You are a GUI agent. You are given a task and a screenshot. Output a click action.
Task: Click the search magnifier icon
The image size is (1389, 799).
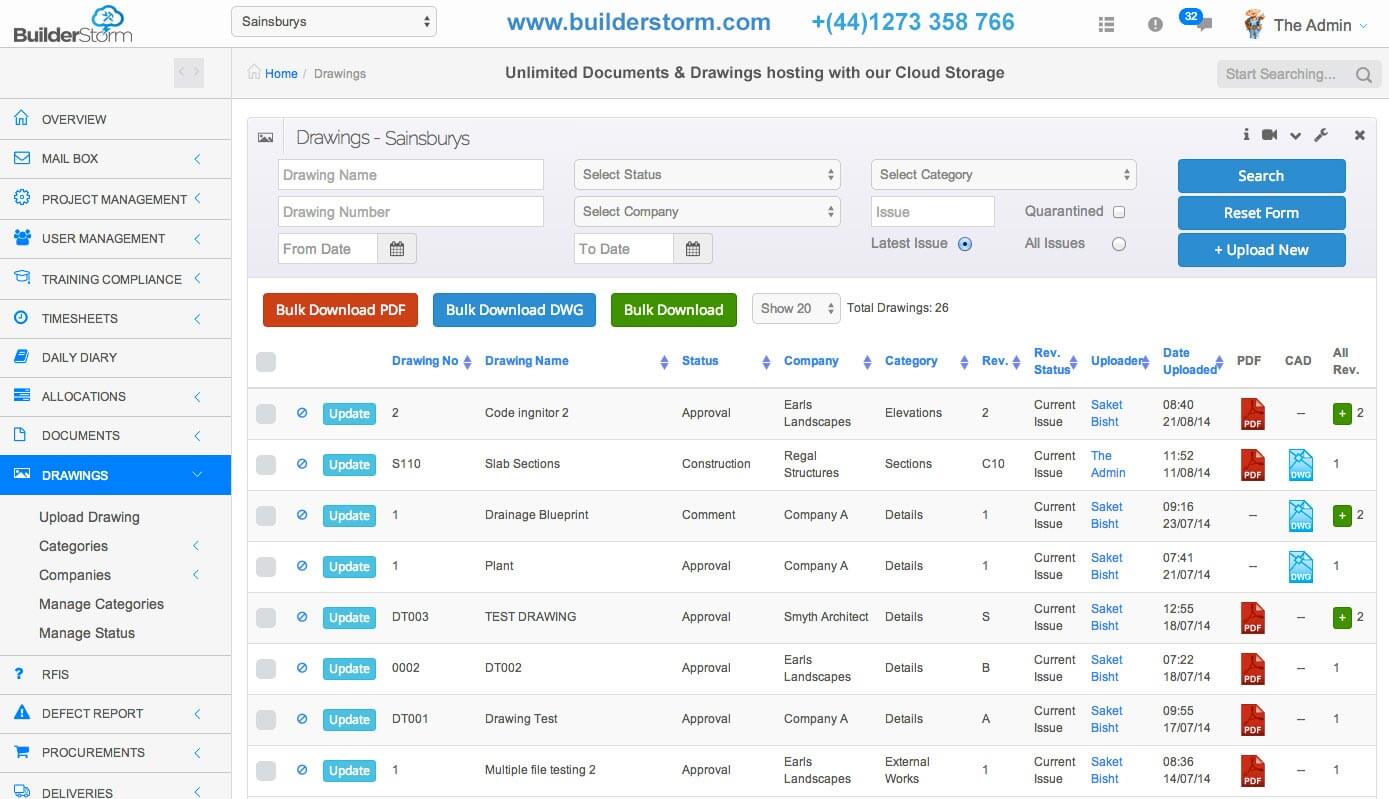tap(1363, 74)
